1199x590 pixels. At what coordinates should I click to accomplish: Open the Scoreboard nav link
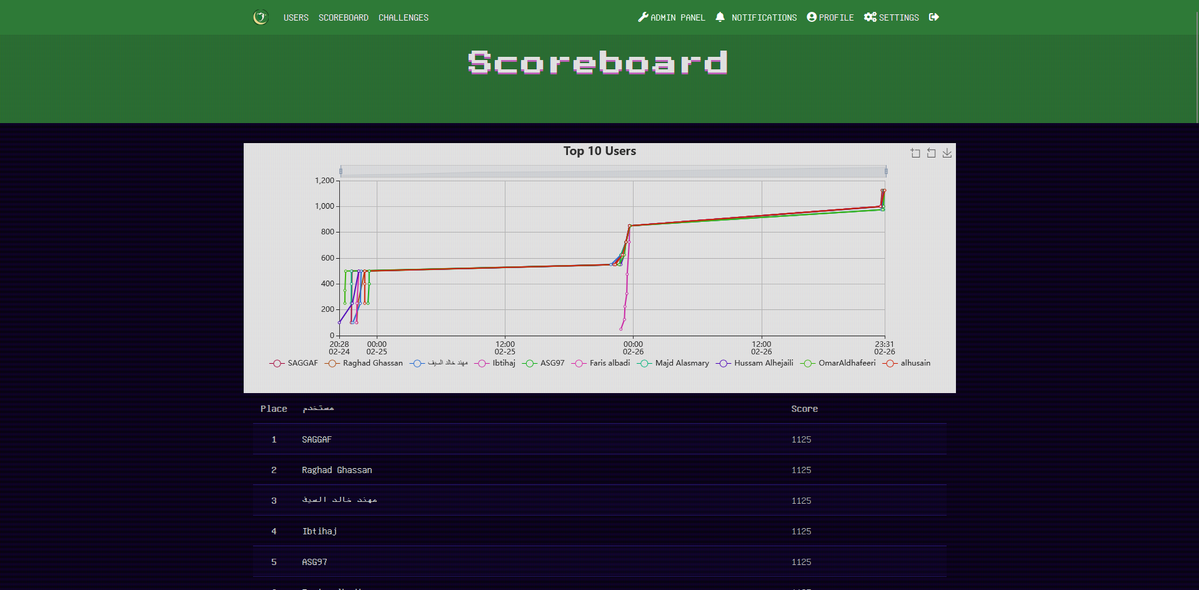coord(343,18)
